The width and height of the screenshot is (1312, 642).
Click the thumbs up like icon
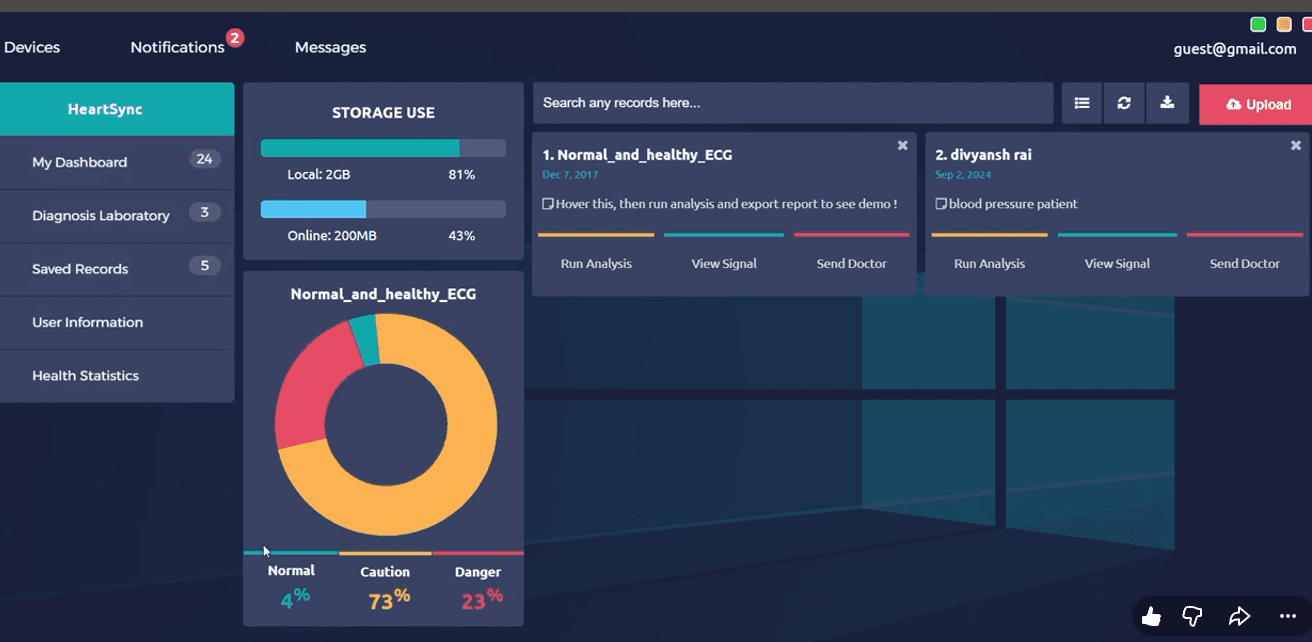[x=1151, y=616]
